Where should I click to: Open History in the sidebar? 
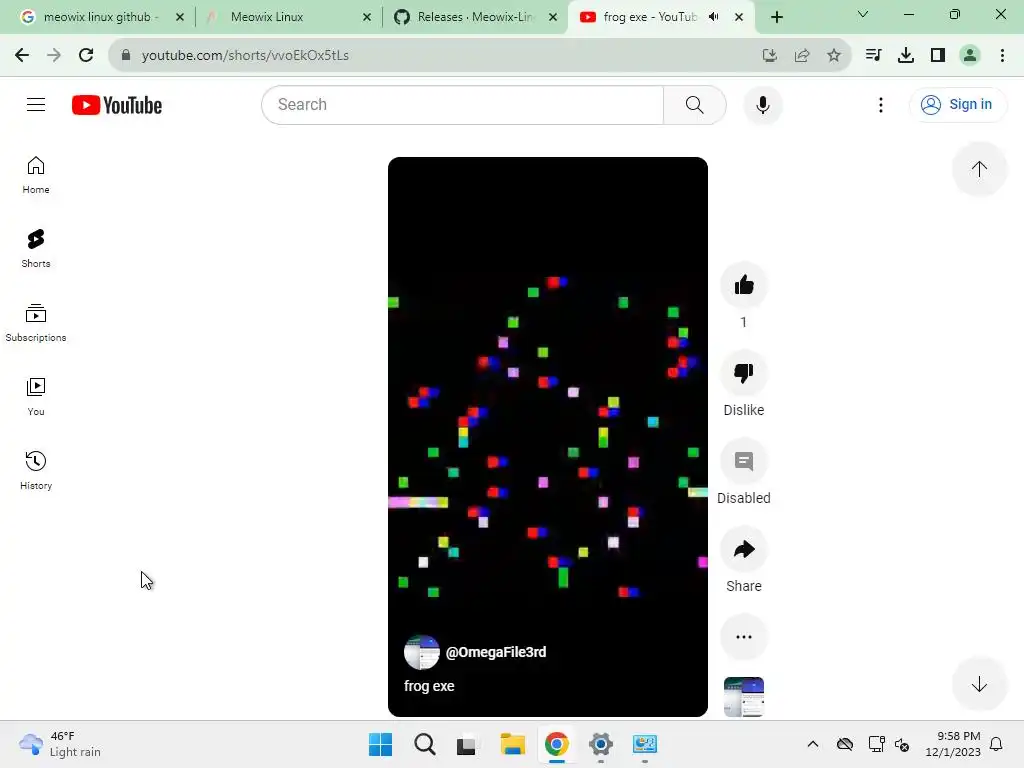pyautogui.click(x=36, y=470)
